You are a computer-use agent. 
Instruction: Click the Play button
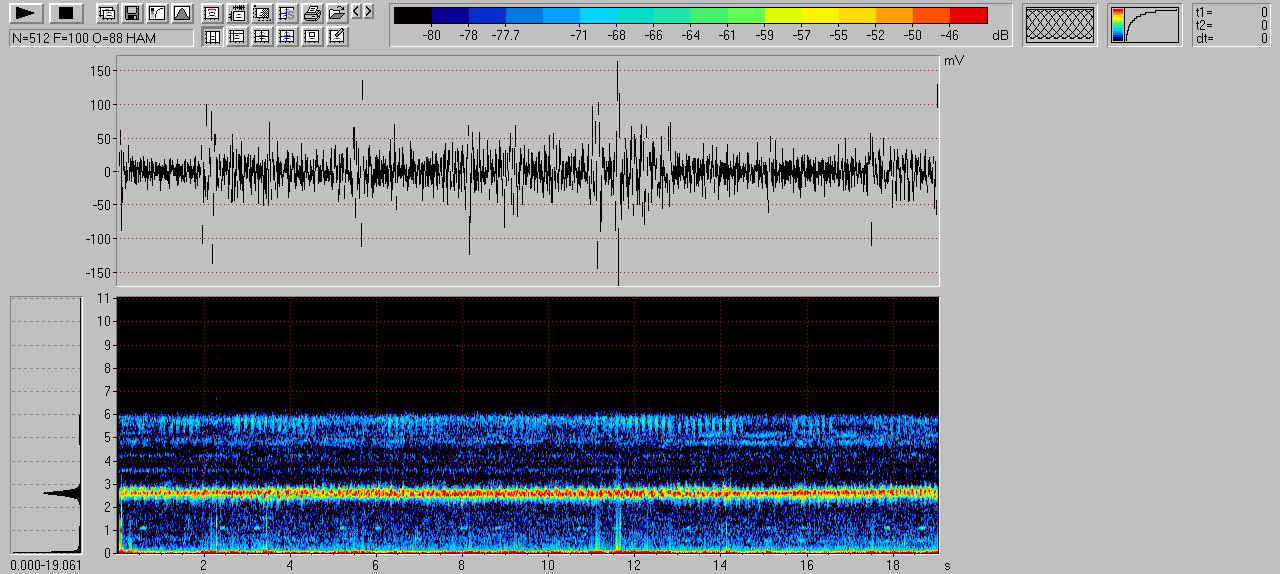pyautogui.click(x=26, y=13)
